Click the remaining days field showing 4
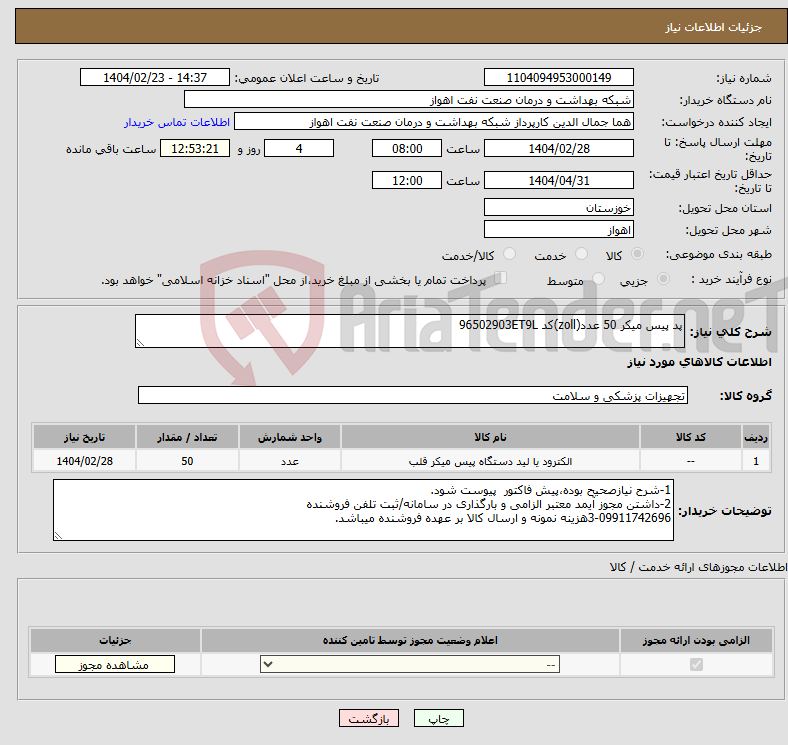The image size is (788, 745). [x=299, y=148]
